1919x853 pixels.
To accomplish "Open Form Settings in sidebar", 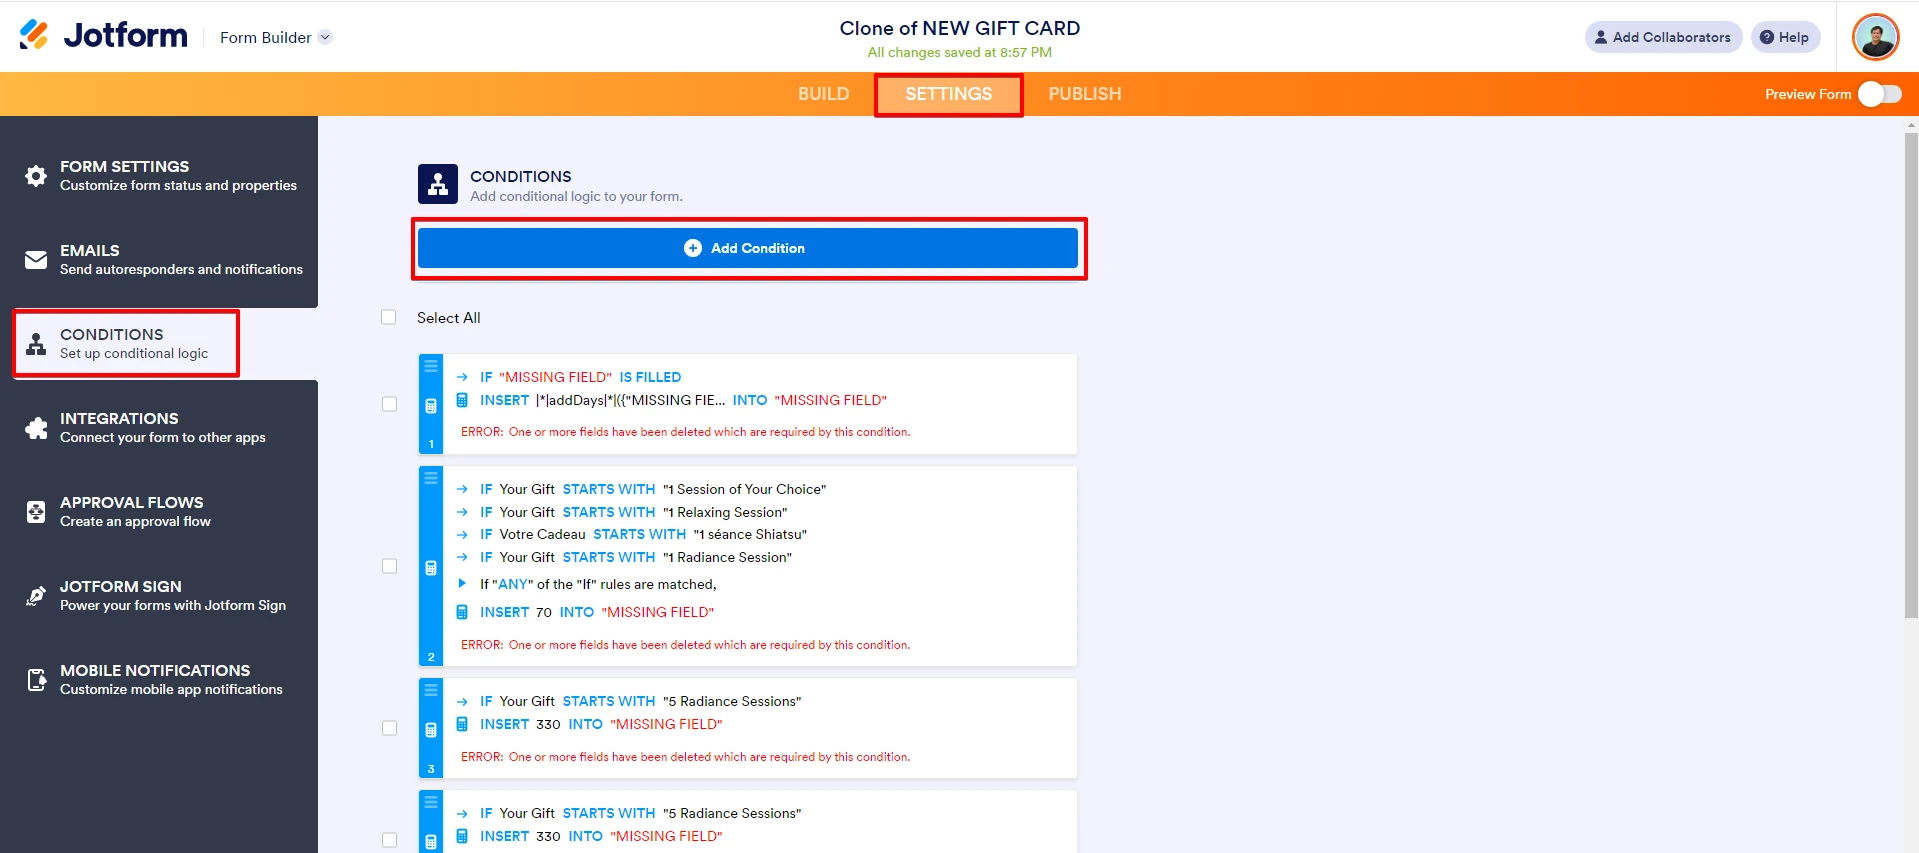I will 159,175.
